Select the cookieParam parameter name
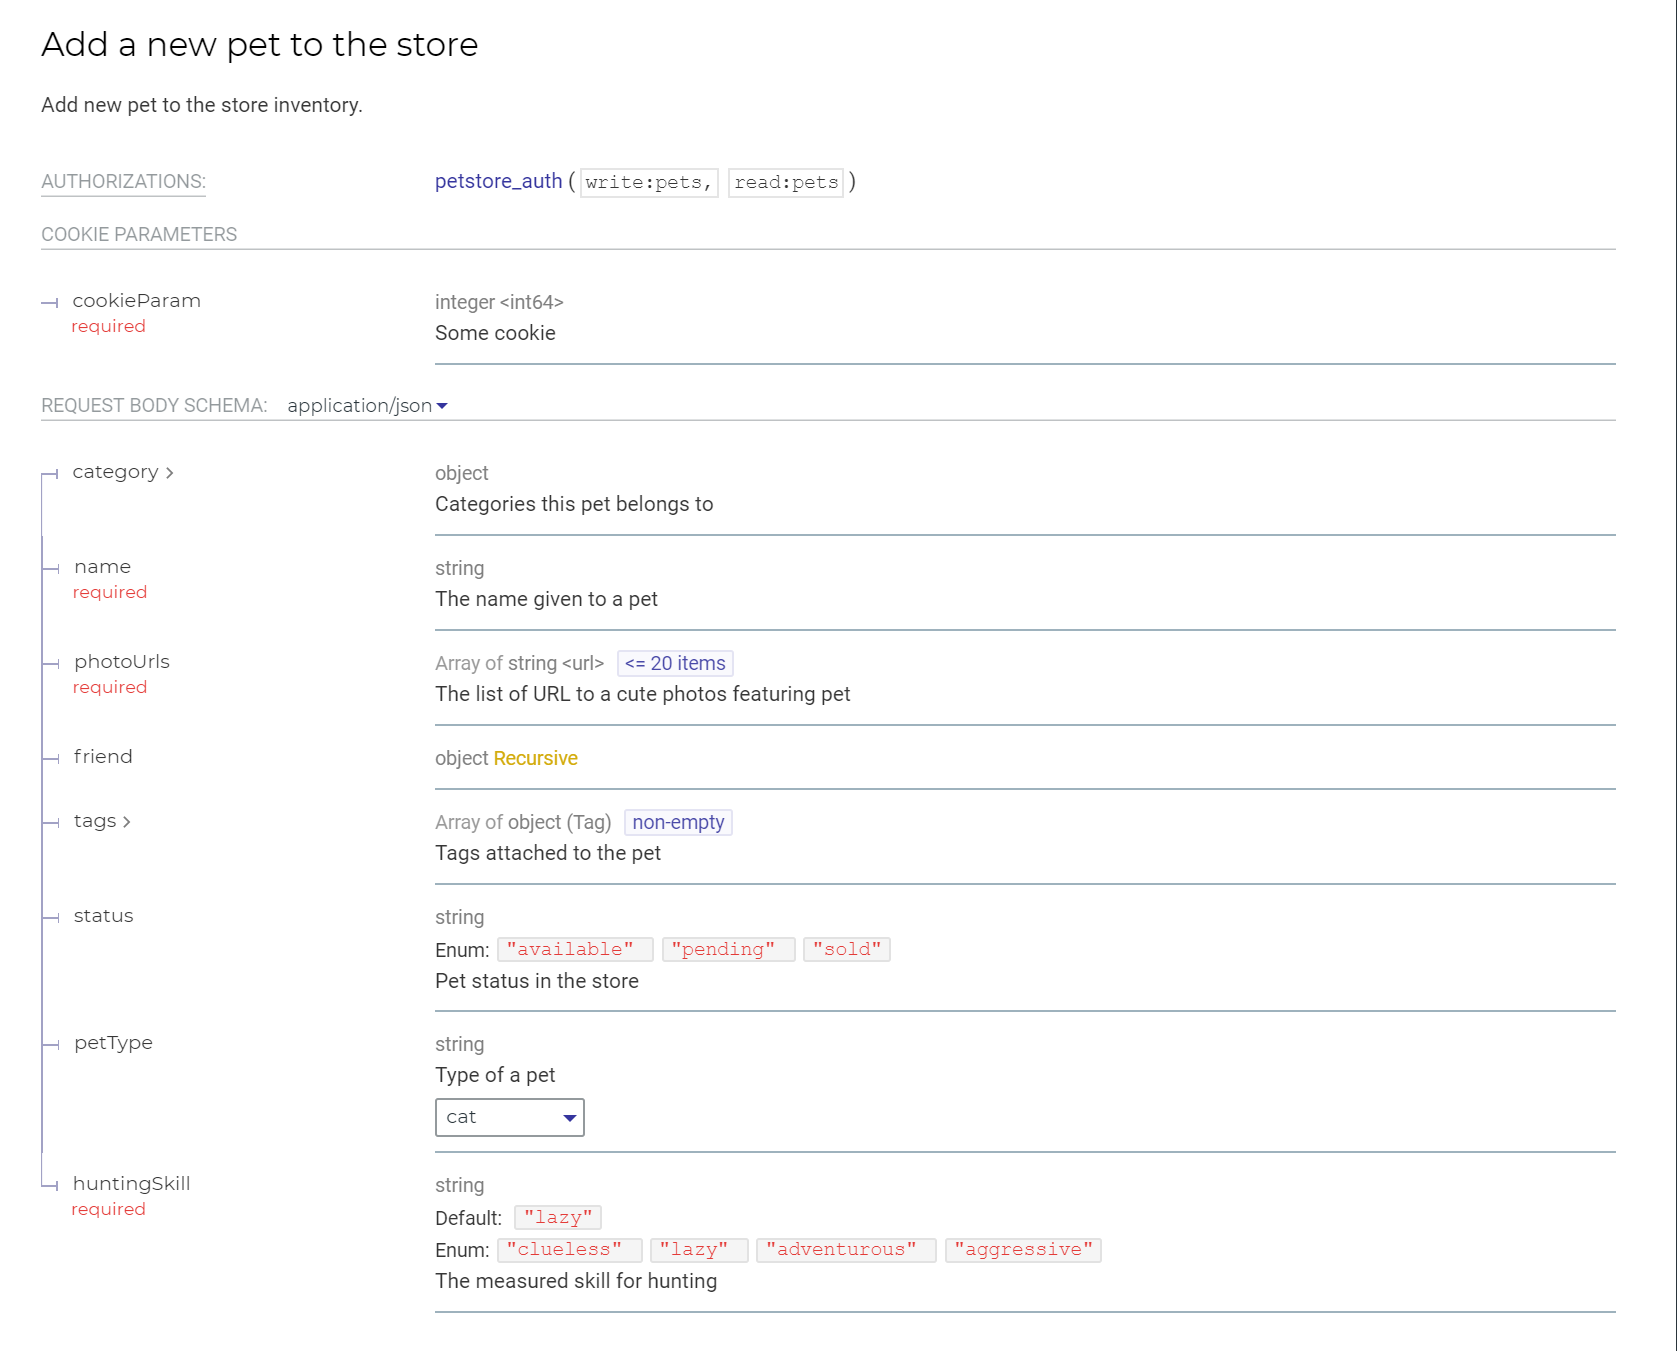1677x1351 pixels. coord(136,301)
